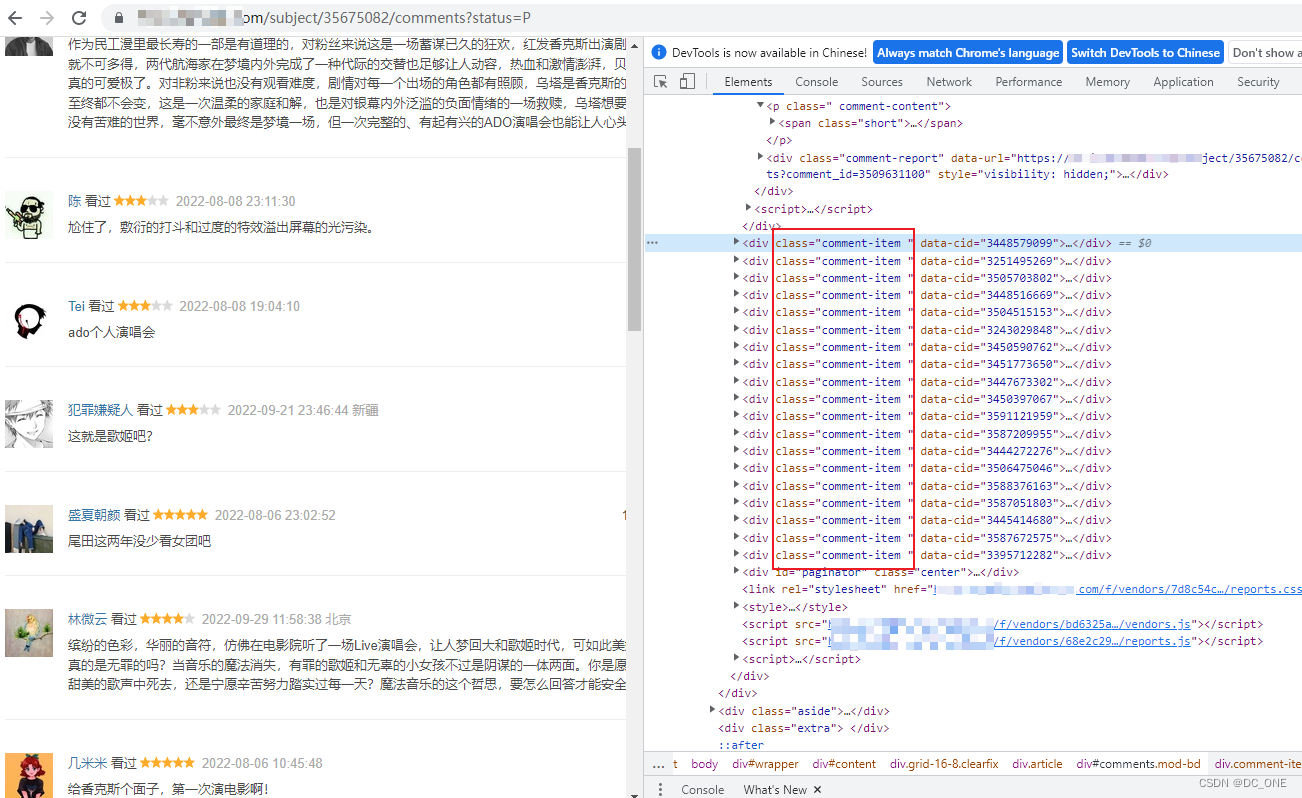This screenshot has height=798, width=1302.
Task: Expand comment-item node data-cid 3251495269
Action: 737,261
